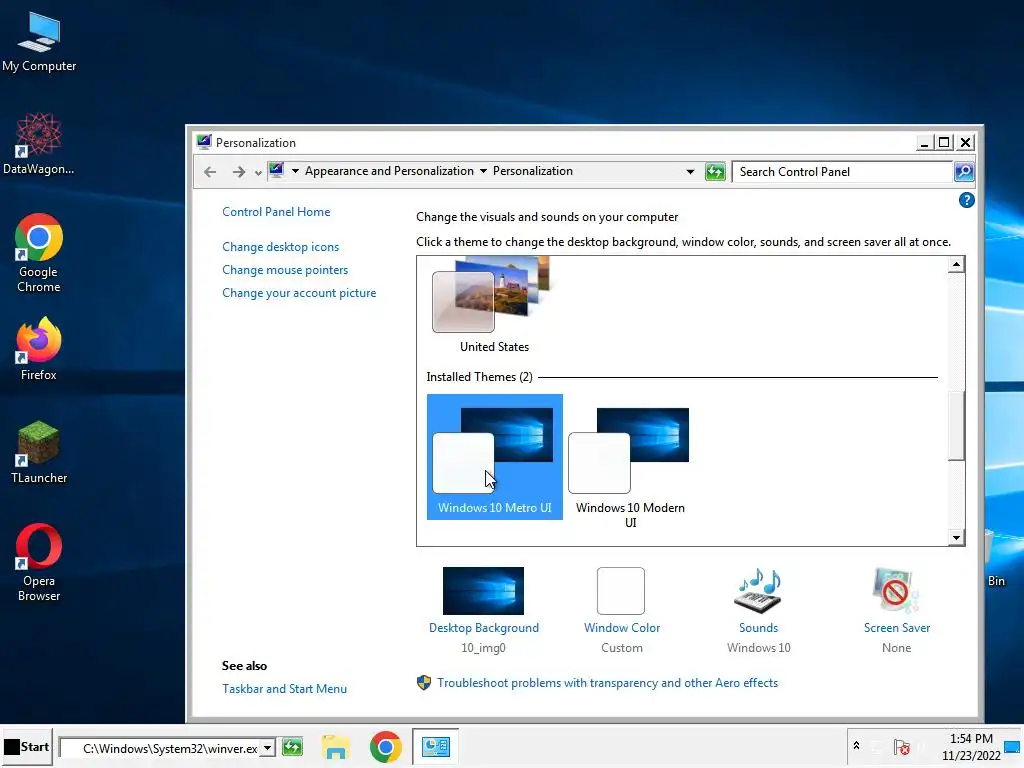Image resolution: width=1024 pixels, height=768 pixels.
Task: Go back with the back arrow
Action: point(210,172)
